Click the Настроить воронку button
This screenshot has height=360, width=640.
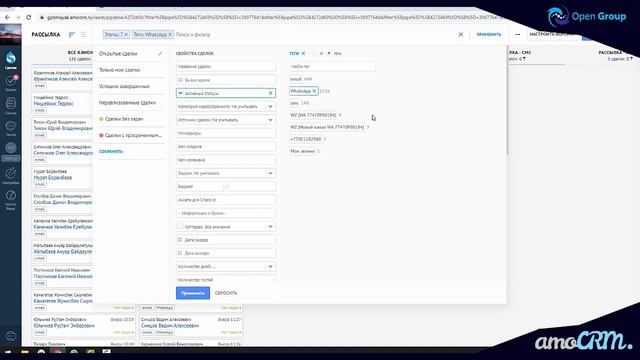(553, 35)
